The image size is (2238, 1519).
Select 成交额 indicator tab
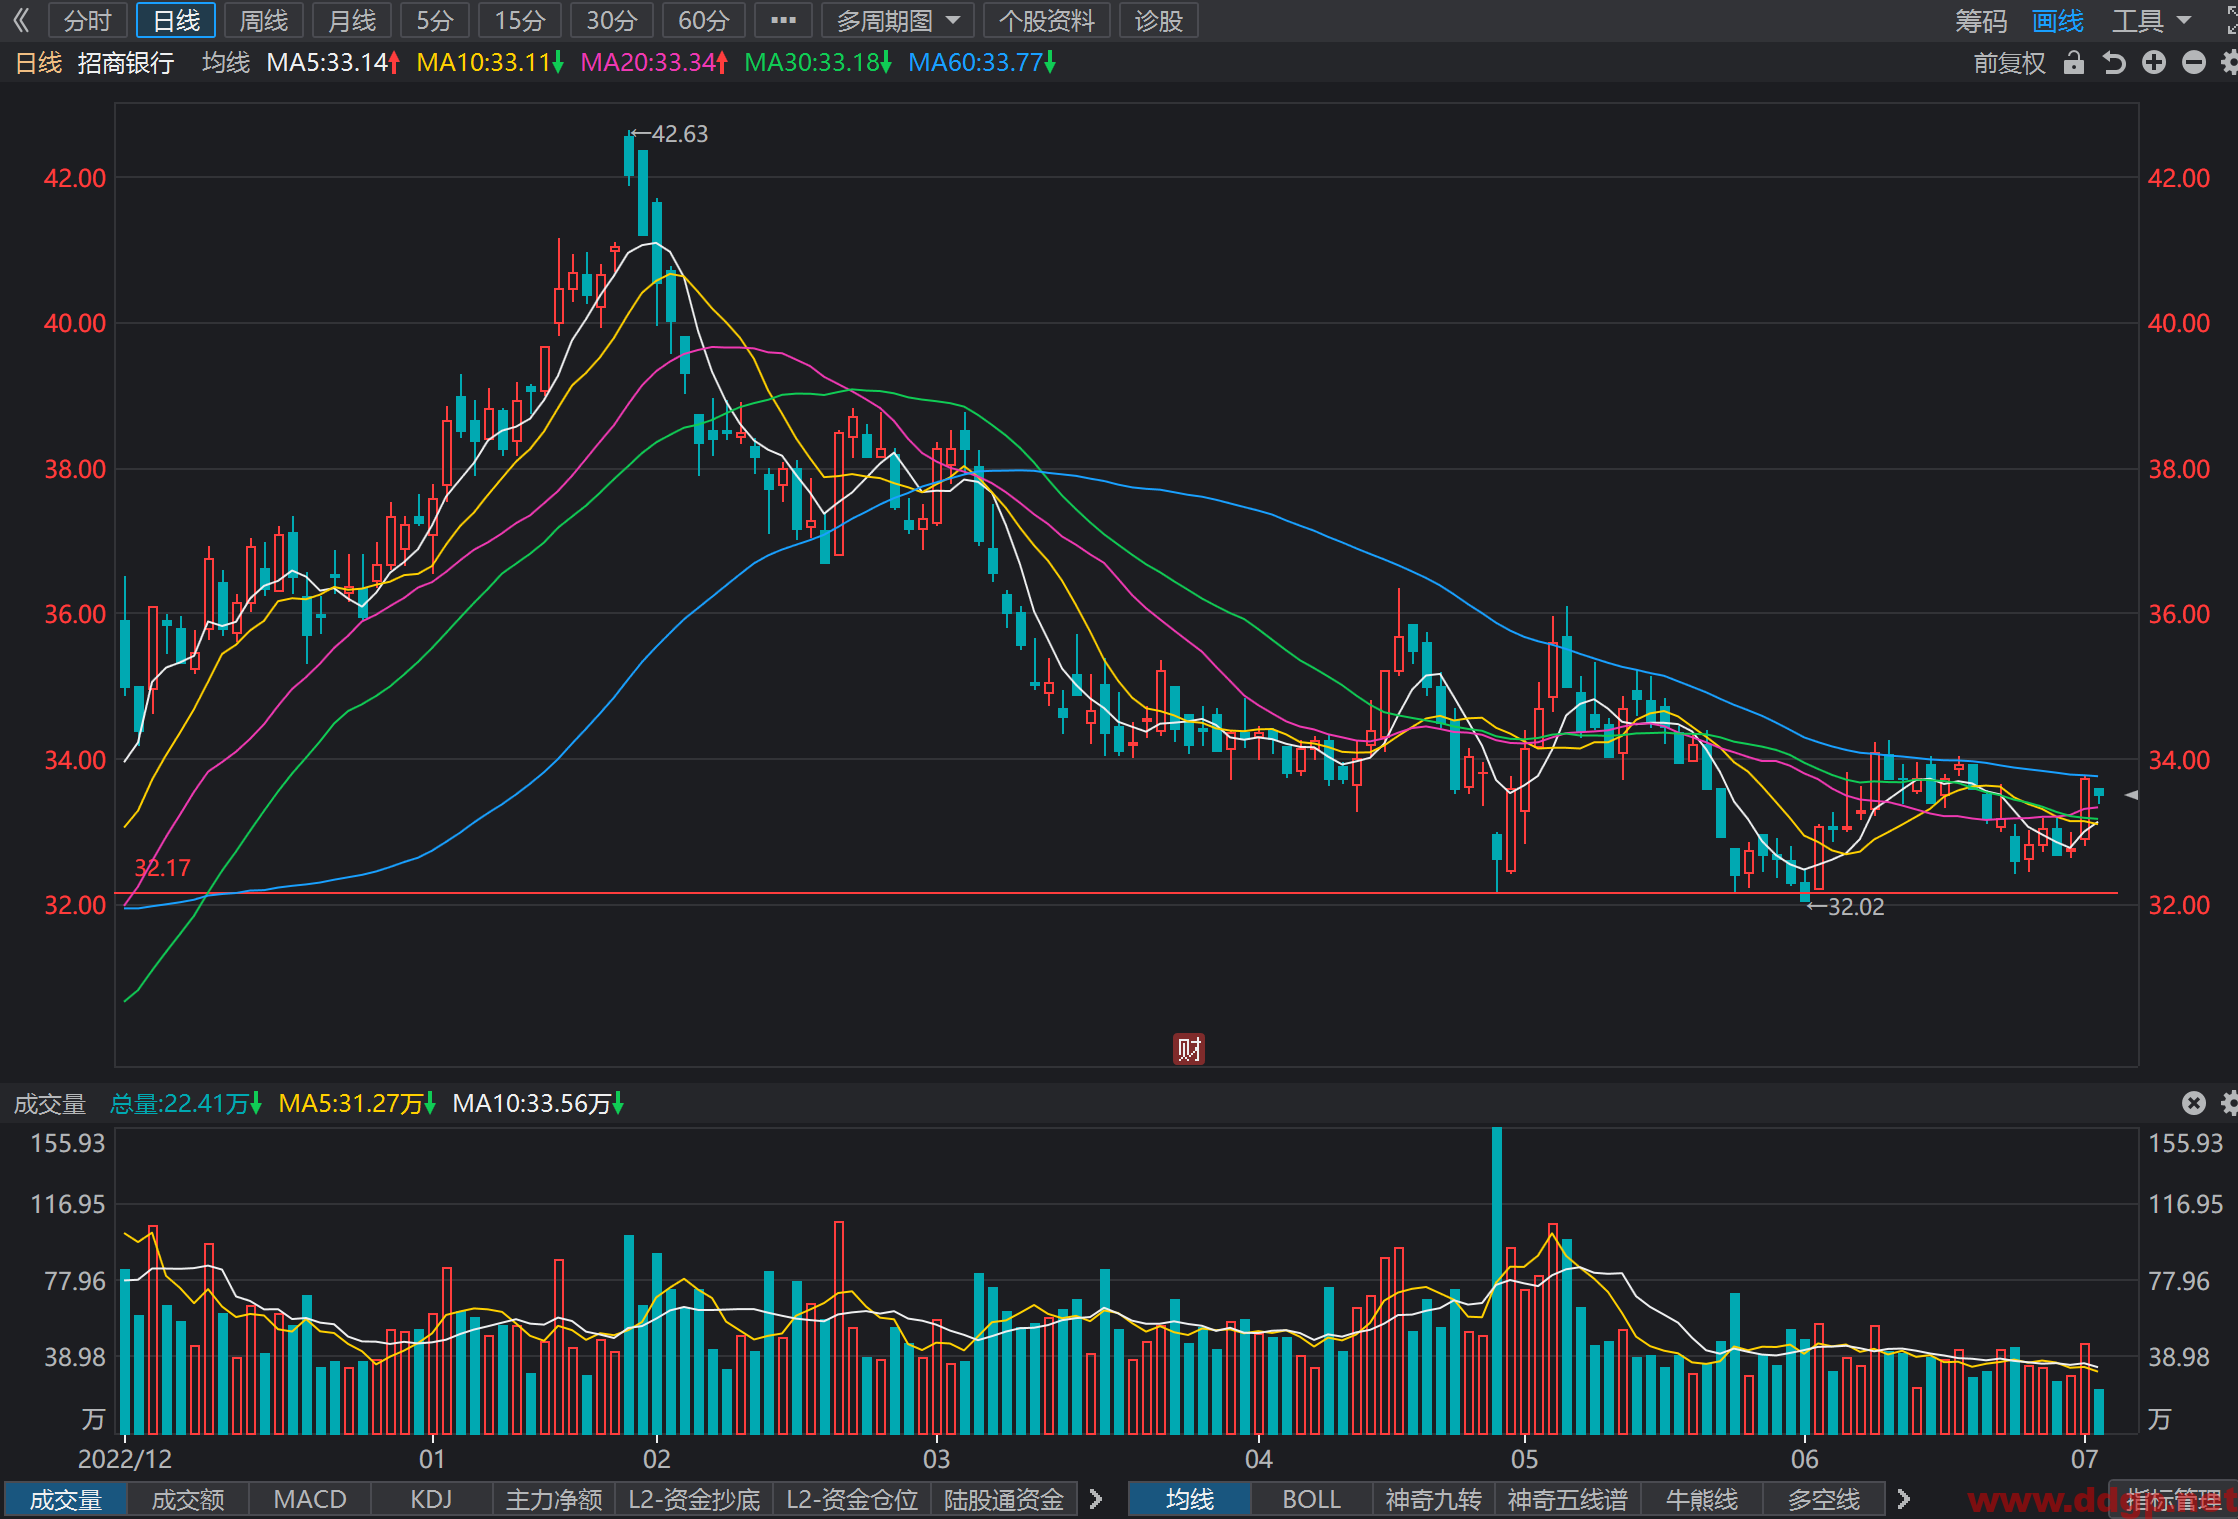188,1499
